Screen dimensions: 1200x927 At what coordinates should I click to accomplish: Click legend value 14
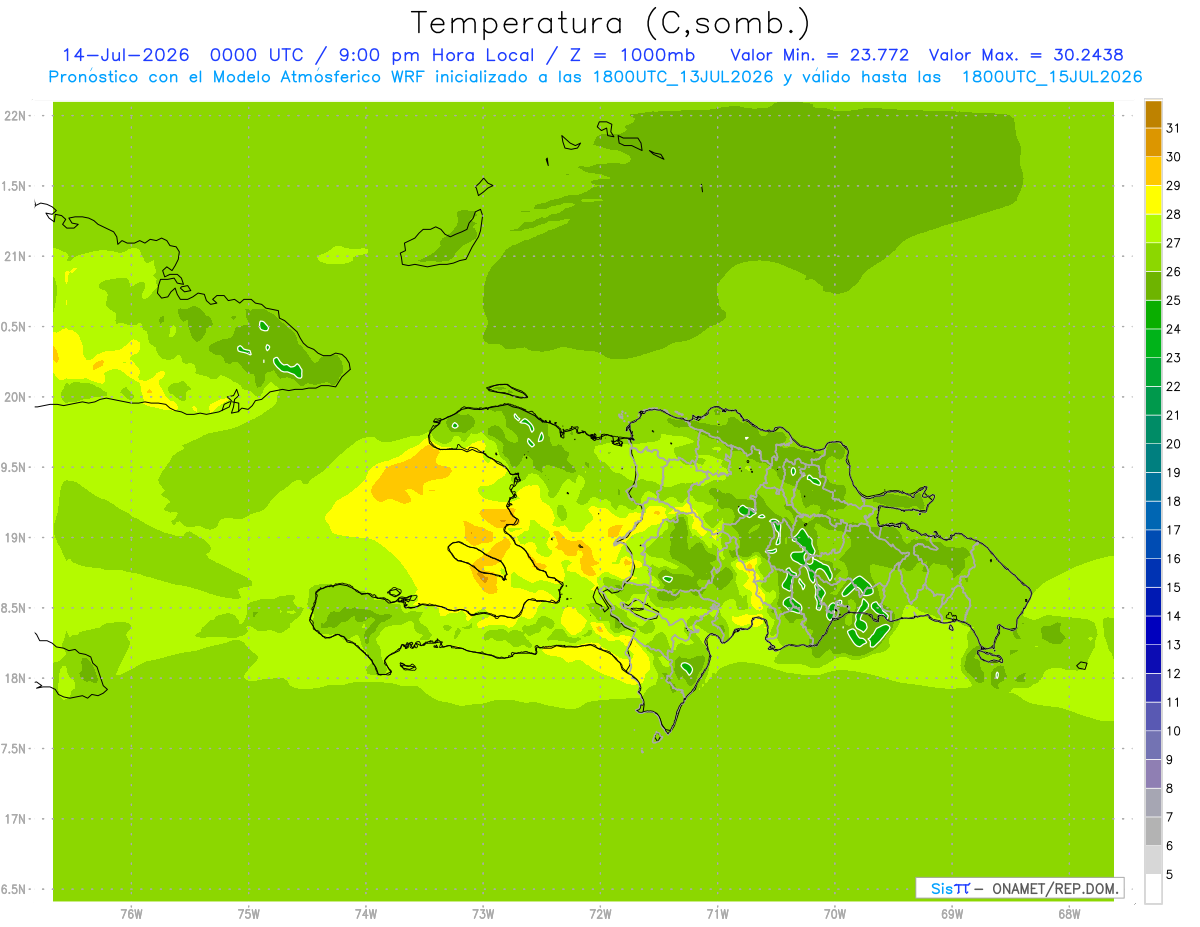coord(1173,616)
